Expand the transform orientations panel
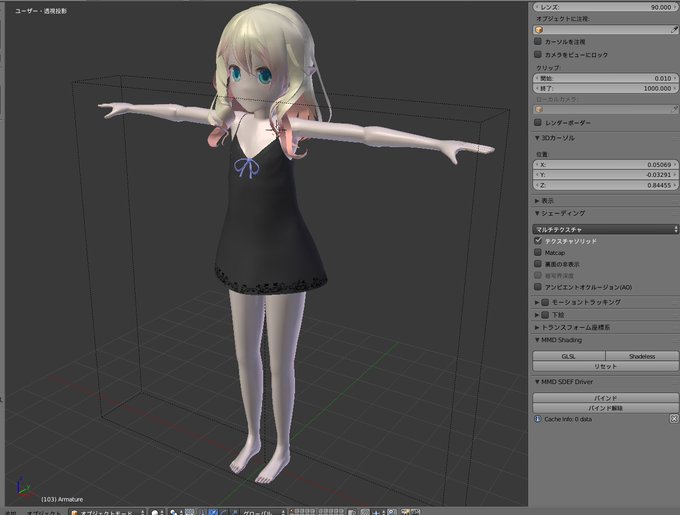680x515 pixels. [537, 327]
